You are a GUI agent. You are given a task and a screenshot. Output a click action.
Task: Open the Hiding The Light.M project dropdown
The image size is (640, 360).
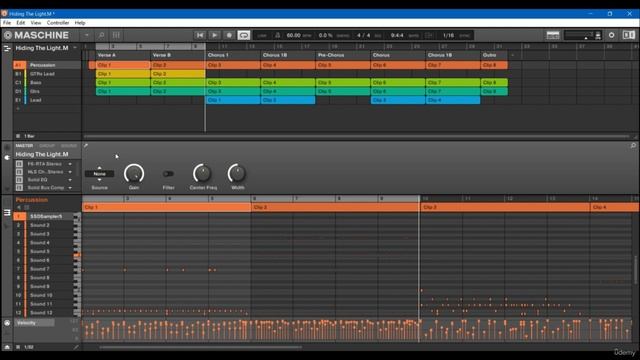click(x=75, y=48)
